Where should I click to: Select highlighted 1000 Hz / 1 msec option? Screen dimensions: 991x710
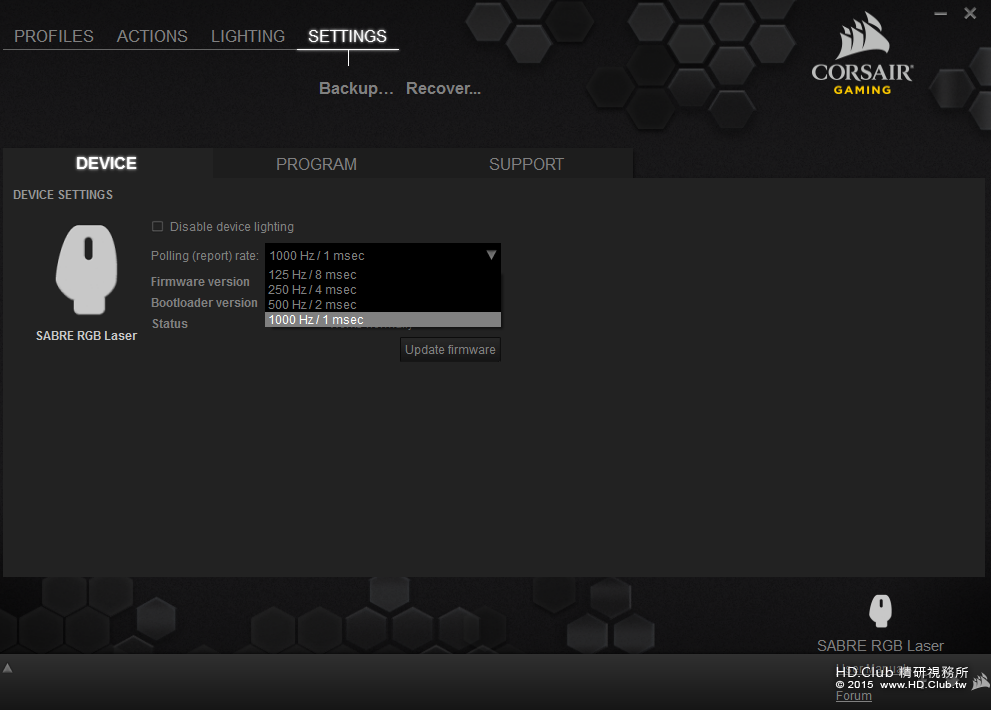[x=382, y=320]
